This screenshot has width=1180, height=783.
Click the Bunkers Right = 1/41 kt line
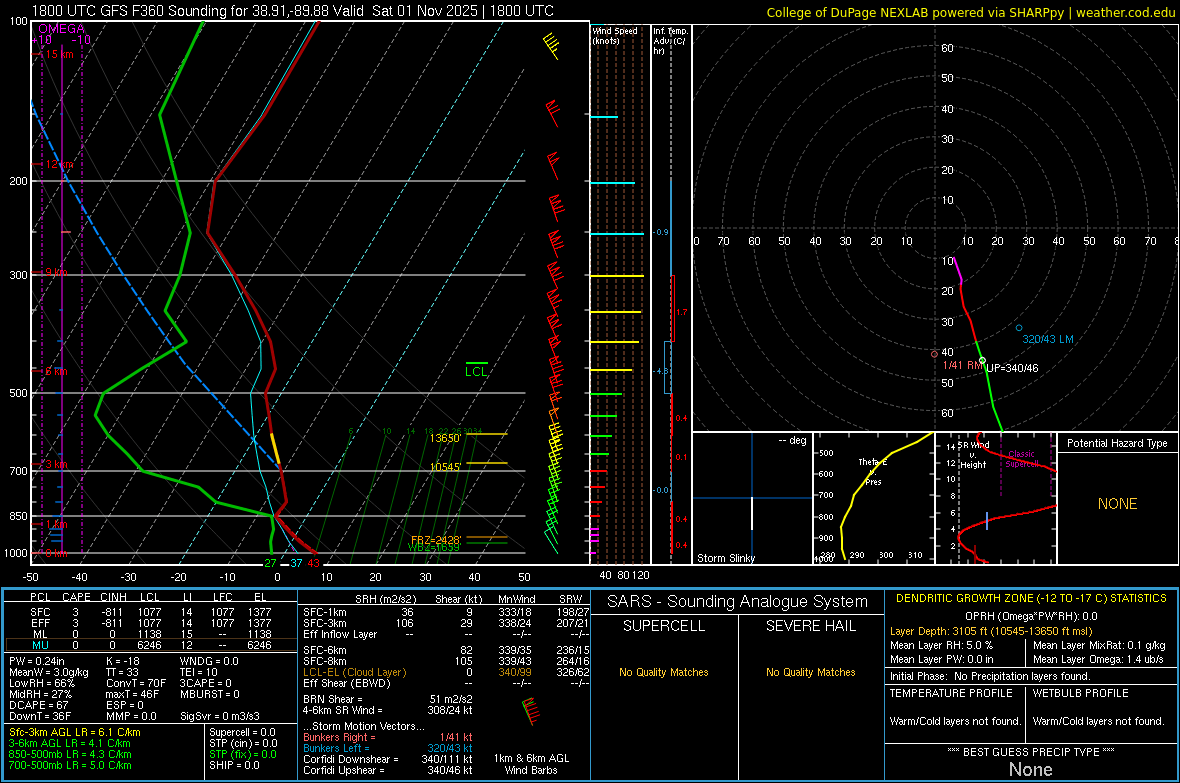pos(388,737)
